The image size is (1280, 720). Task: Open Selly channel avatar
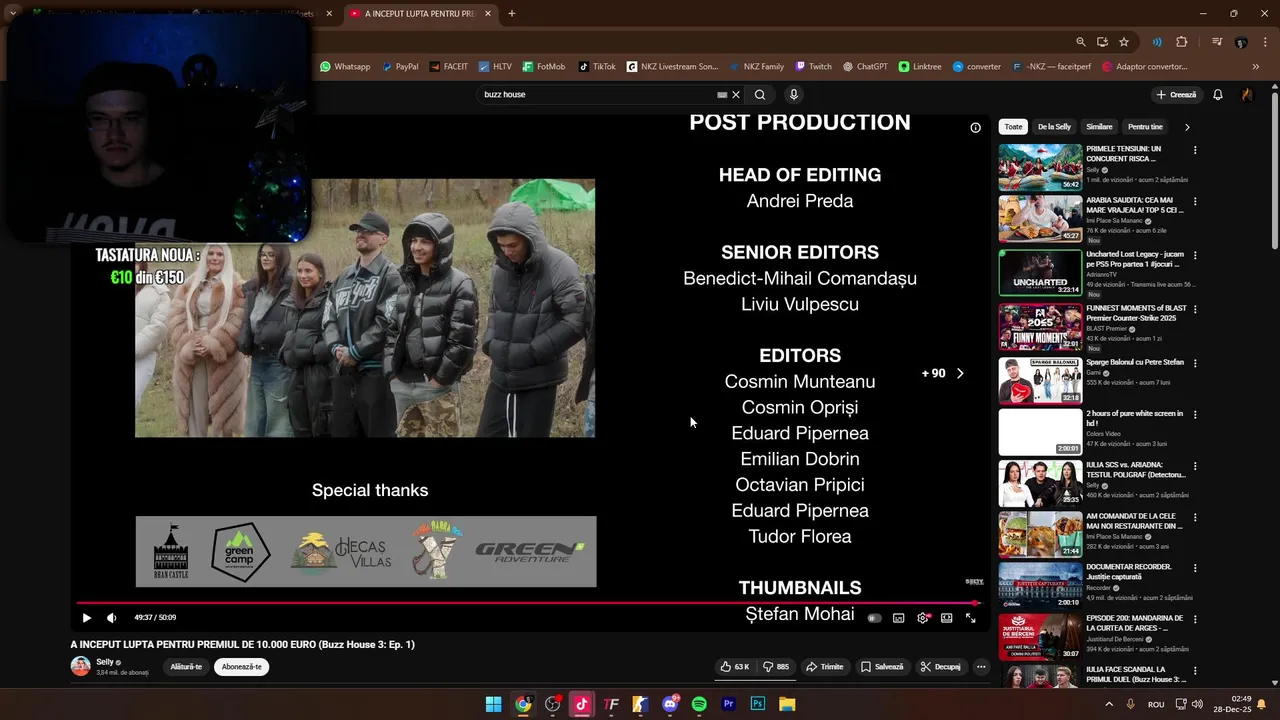coord(80,666)
